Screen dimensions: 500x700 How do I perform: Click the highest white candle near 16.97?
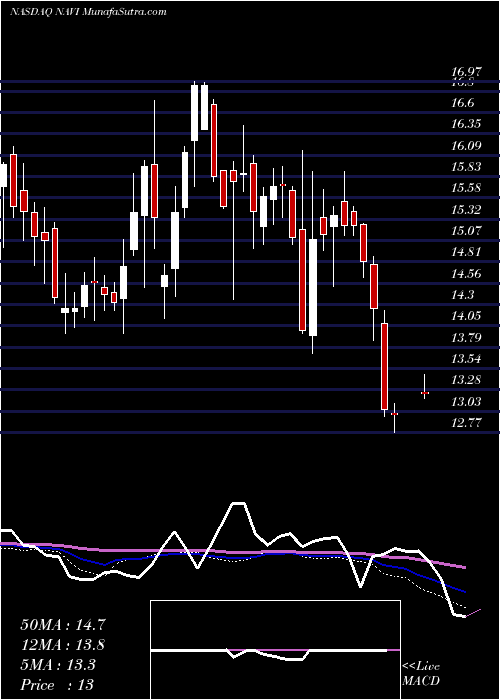pyautogui.click(x=195, y=112)
